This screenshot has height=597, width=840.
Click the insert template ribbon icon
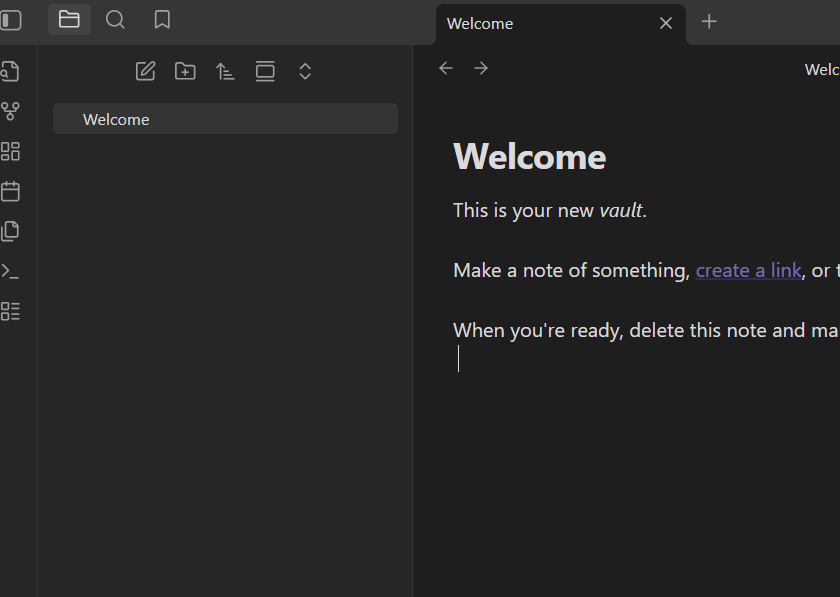click(x=10, y=231)
